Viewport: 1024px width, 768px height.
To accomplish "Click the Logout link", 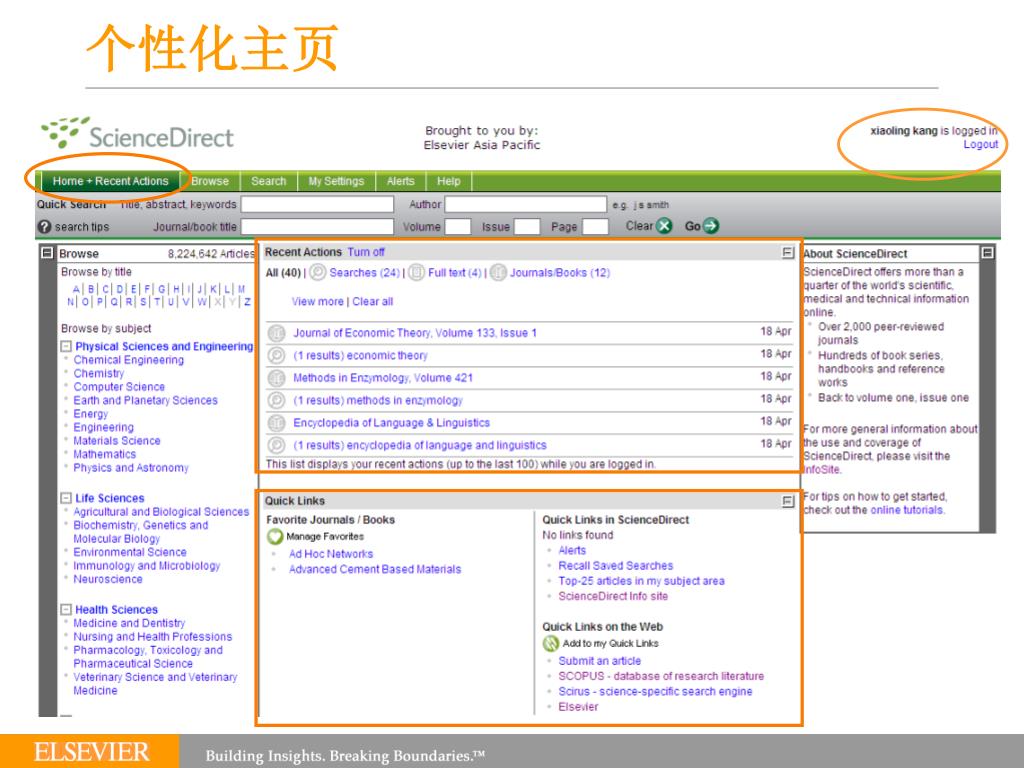I will (x=980, y=144).
